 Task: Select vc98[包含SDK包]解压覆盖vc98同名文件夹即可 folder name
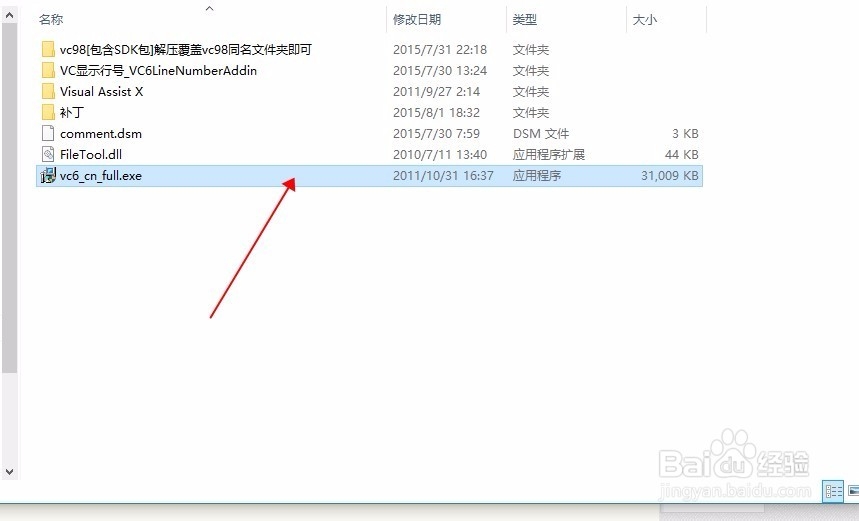(186, 49)
